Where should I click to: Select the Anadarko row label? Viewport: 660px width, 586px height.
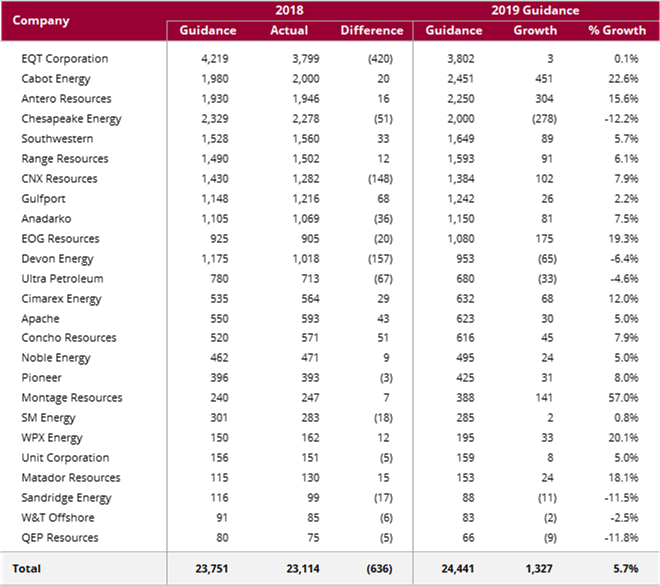[x=46, y=219]
